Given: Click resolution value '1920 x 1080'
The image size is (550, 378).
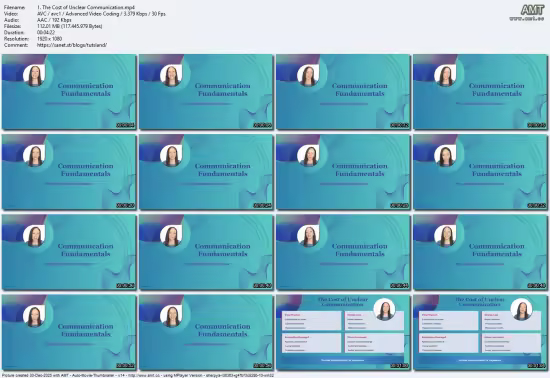Looking at the screenshot, I should click(x=49, y=39).
